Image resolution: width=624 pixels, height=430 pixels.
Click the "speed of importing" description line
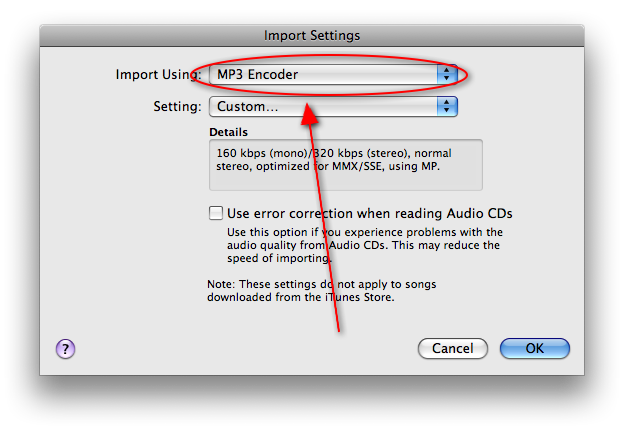click(279, 258)
